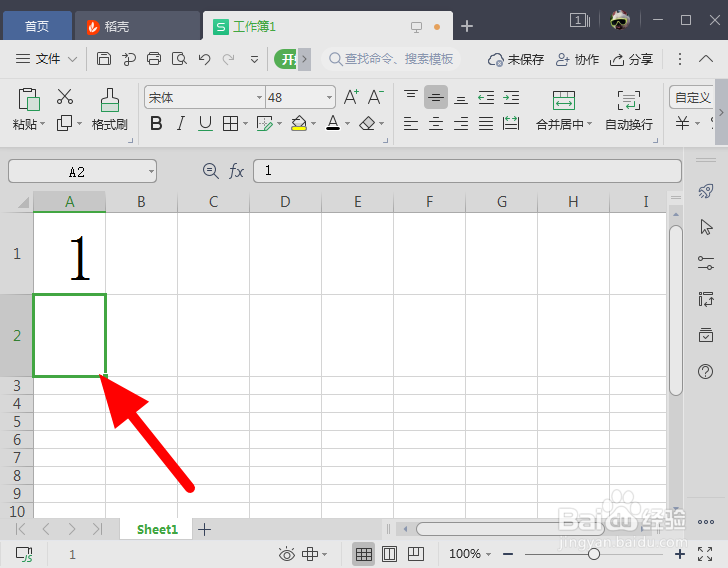Click the Save icon in quick toolbar
This screenshot has height=568, width=728.
pos(104,59)
